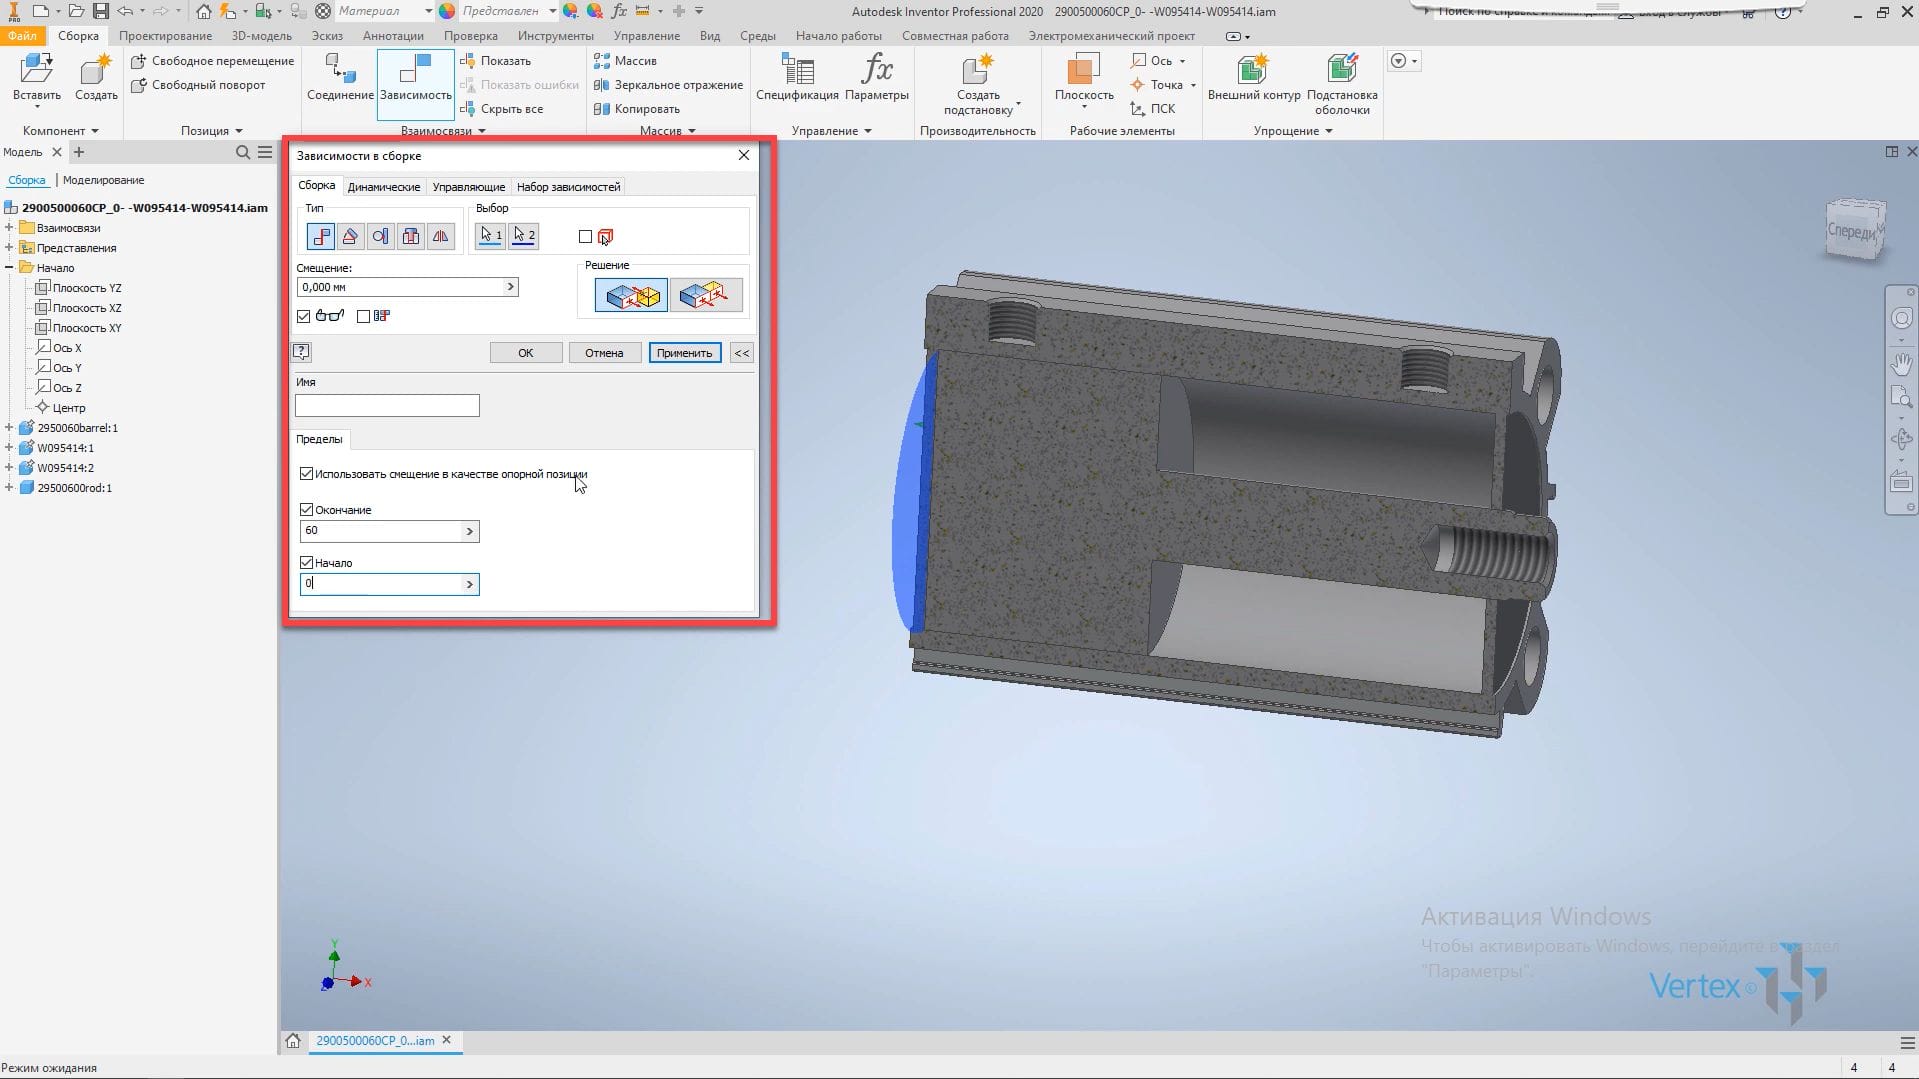Open the Соединение joint tool
1919x1079 pixels.
340,78
